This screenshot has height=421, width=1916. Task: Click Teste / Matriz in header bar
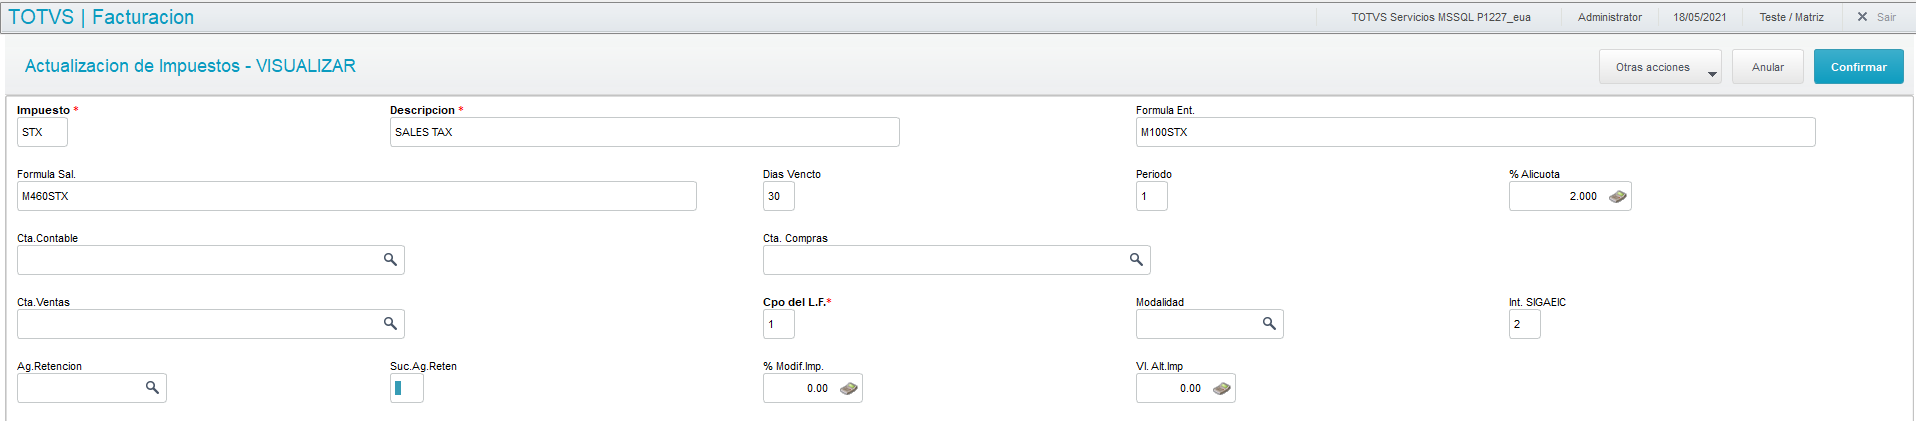tap(1791, 17)
